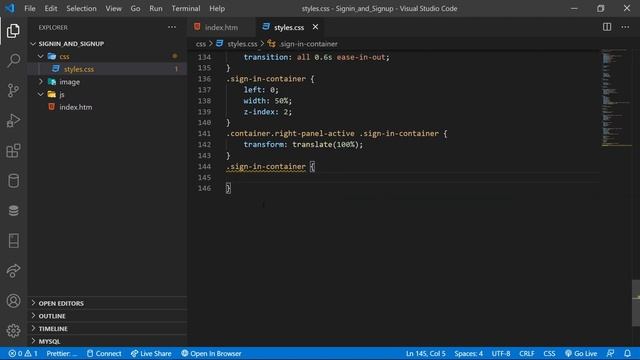Click line number 141 in gutter

[x=204, y=133]
